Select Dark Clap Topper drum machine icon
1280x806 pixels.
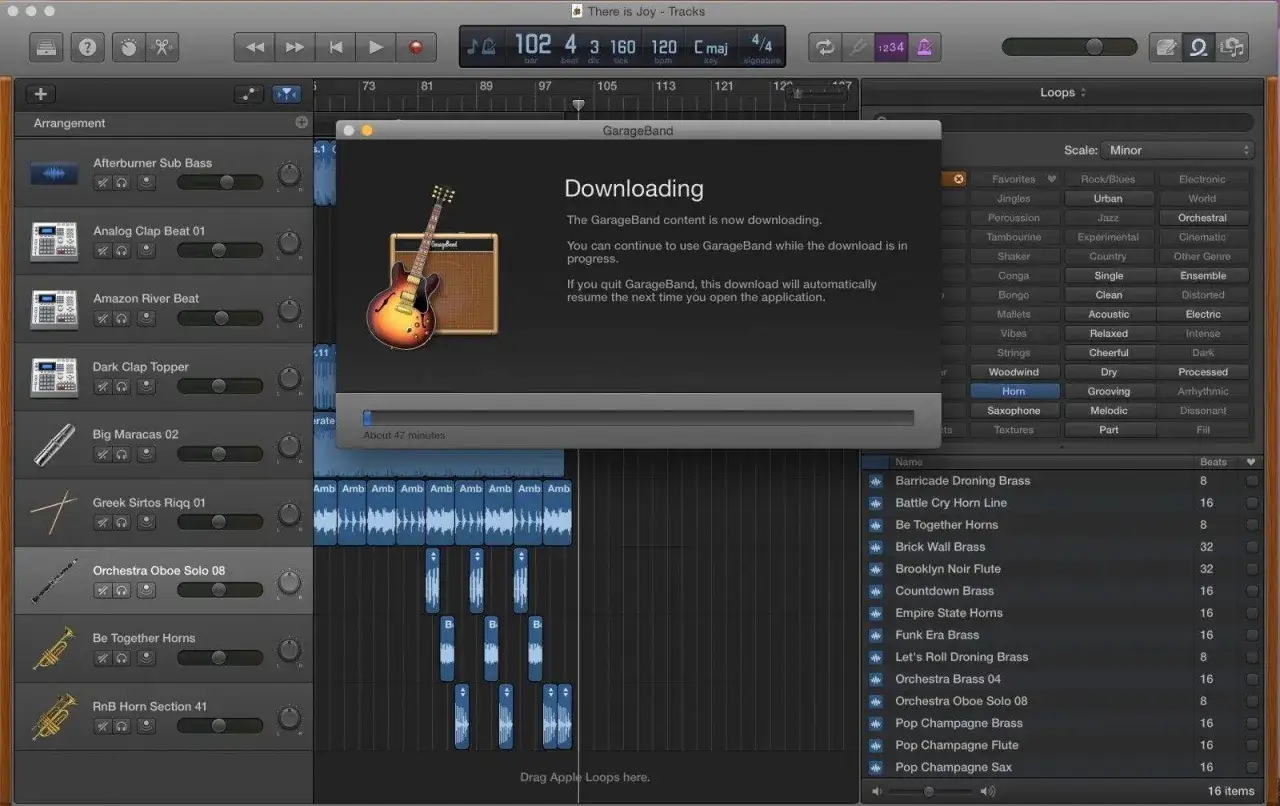(55, 377)
